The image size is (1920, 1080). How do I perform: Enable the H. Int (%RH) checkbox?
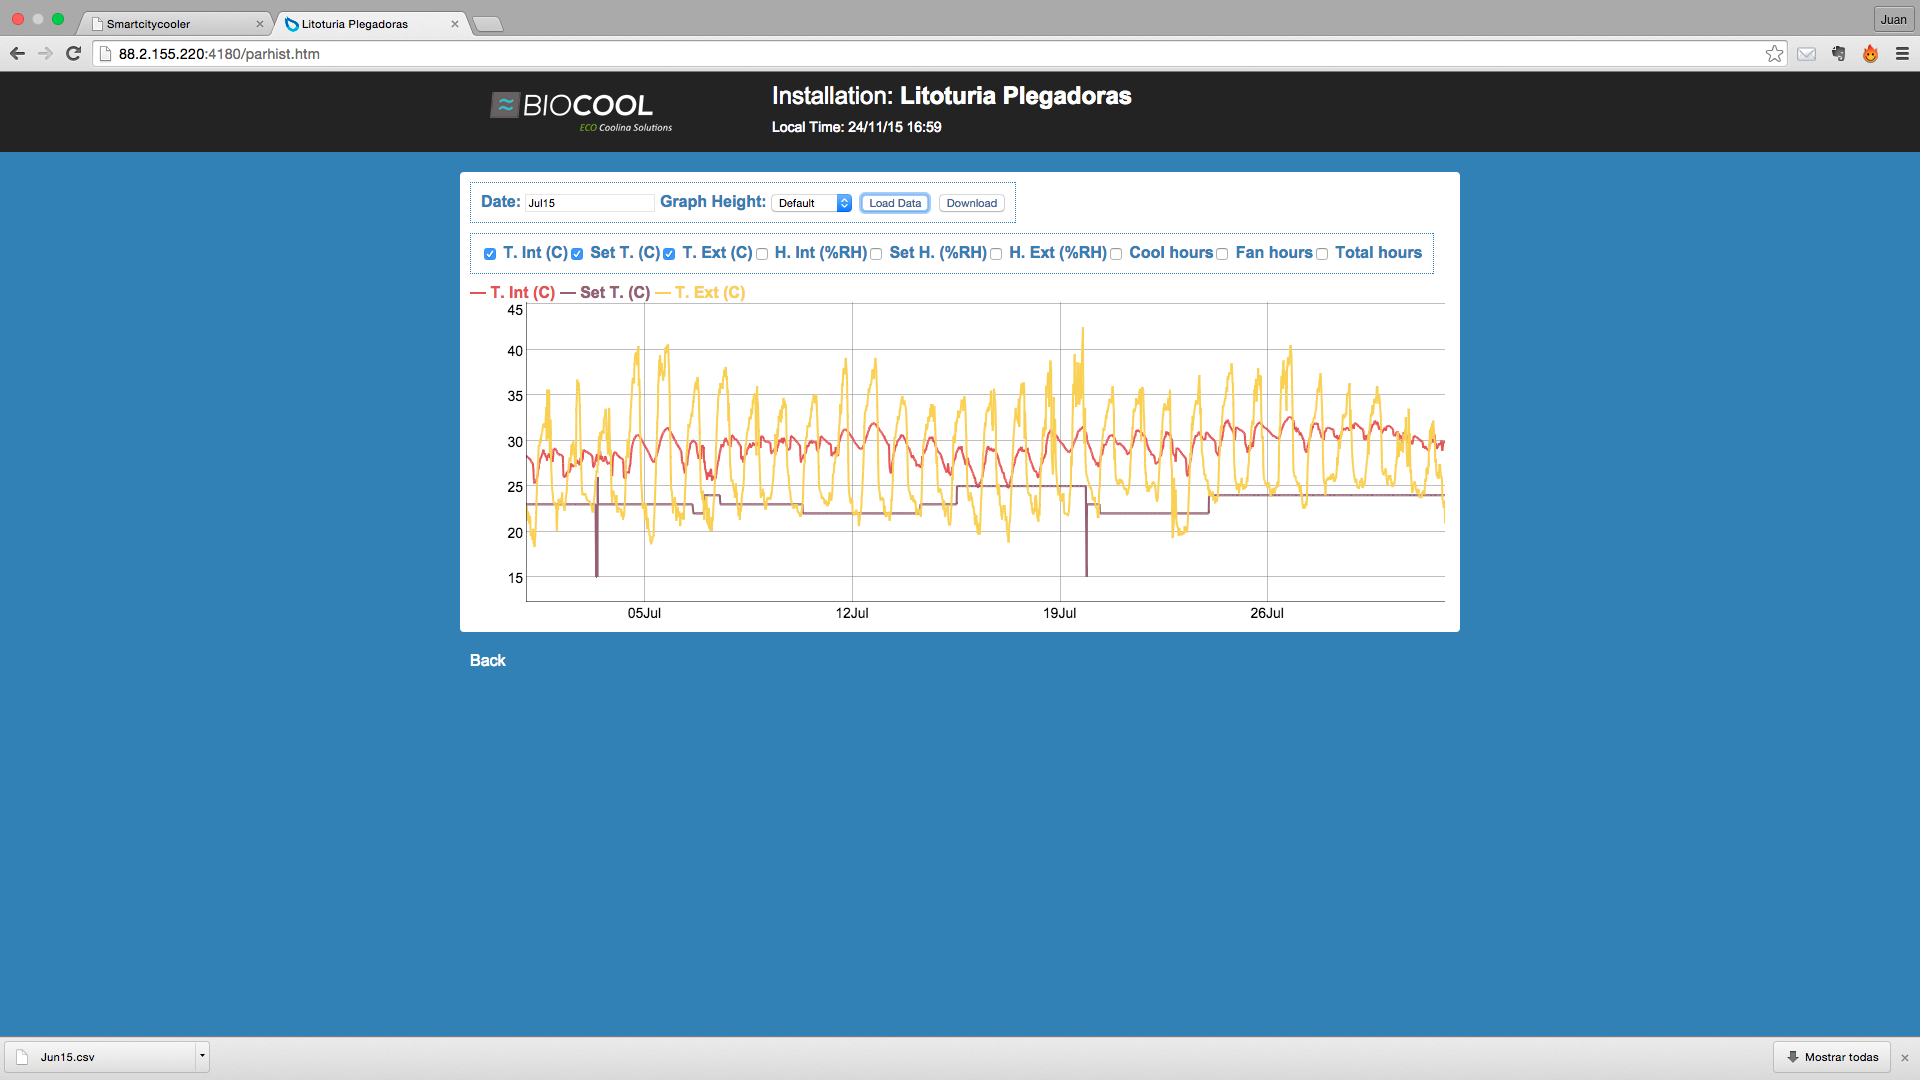click(762, 254)
